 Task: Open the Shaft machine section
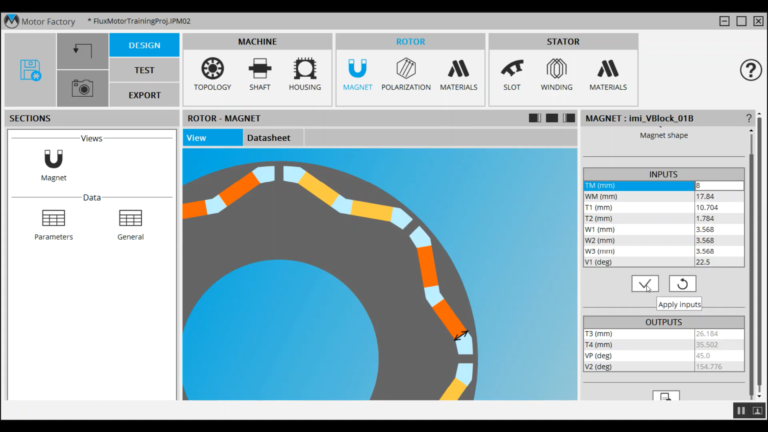[x=260, y=74]
